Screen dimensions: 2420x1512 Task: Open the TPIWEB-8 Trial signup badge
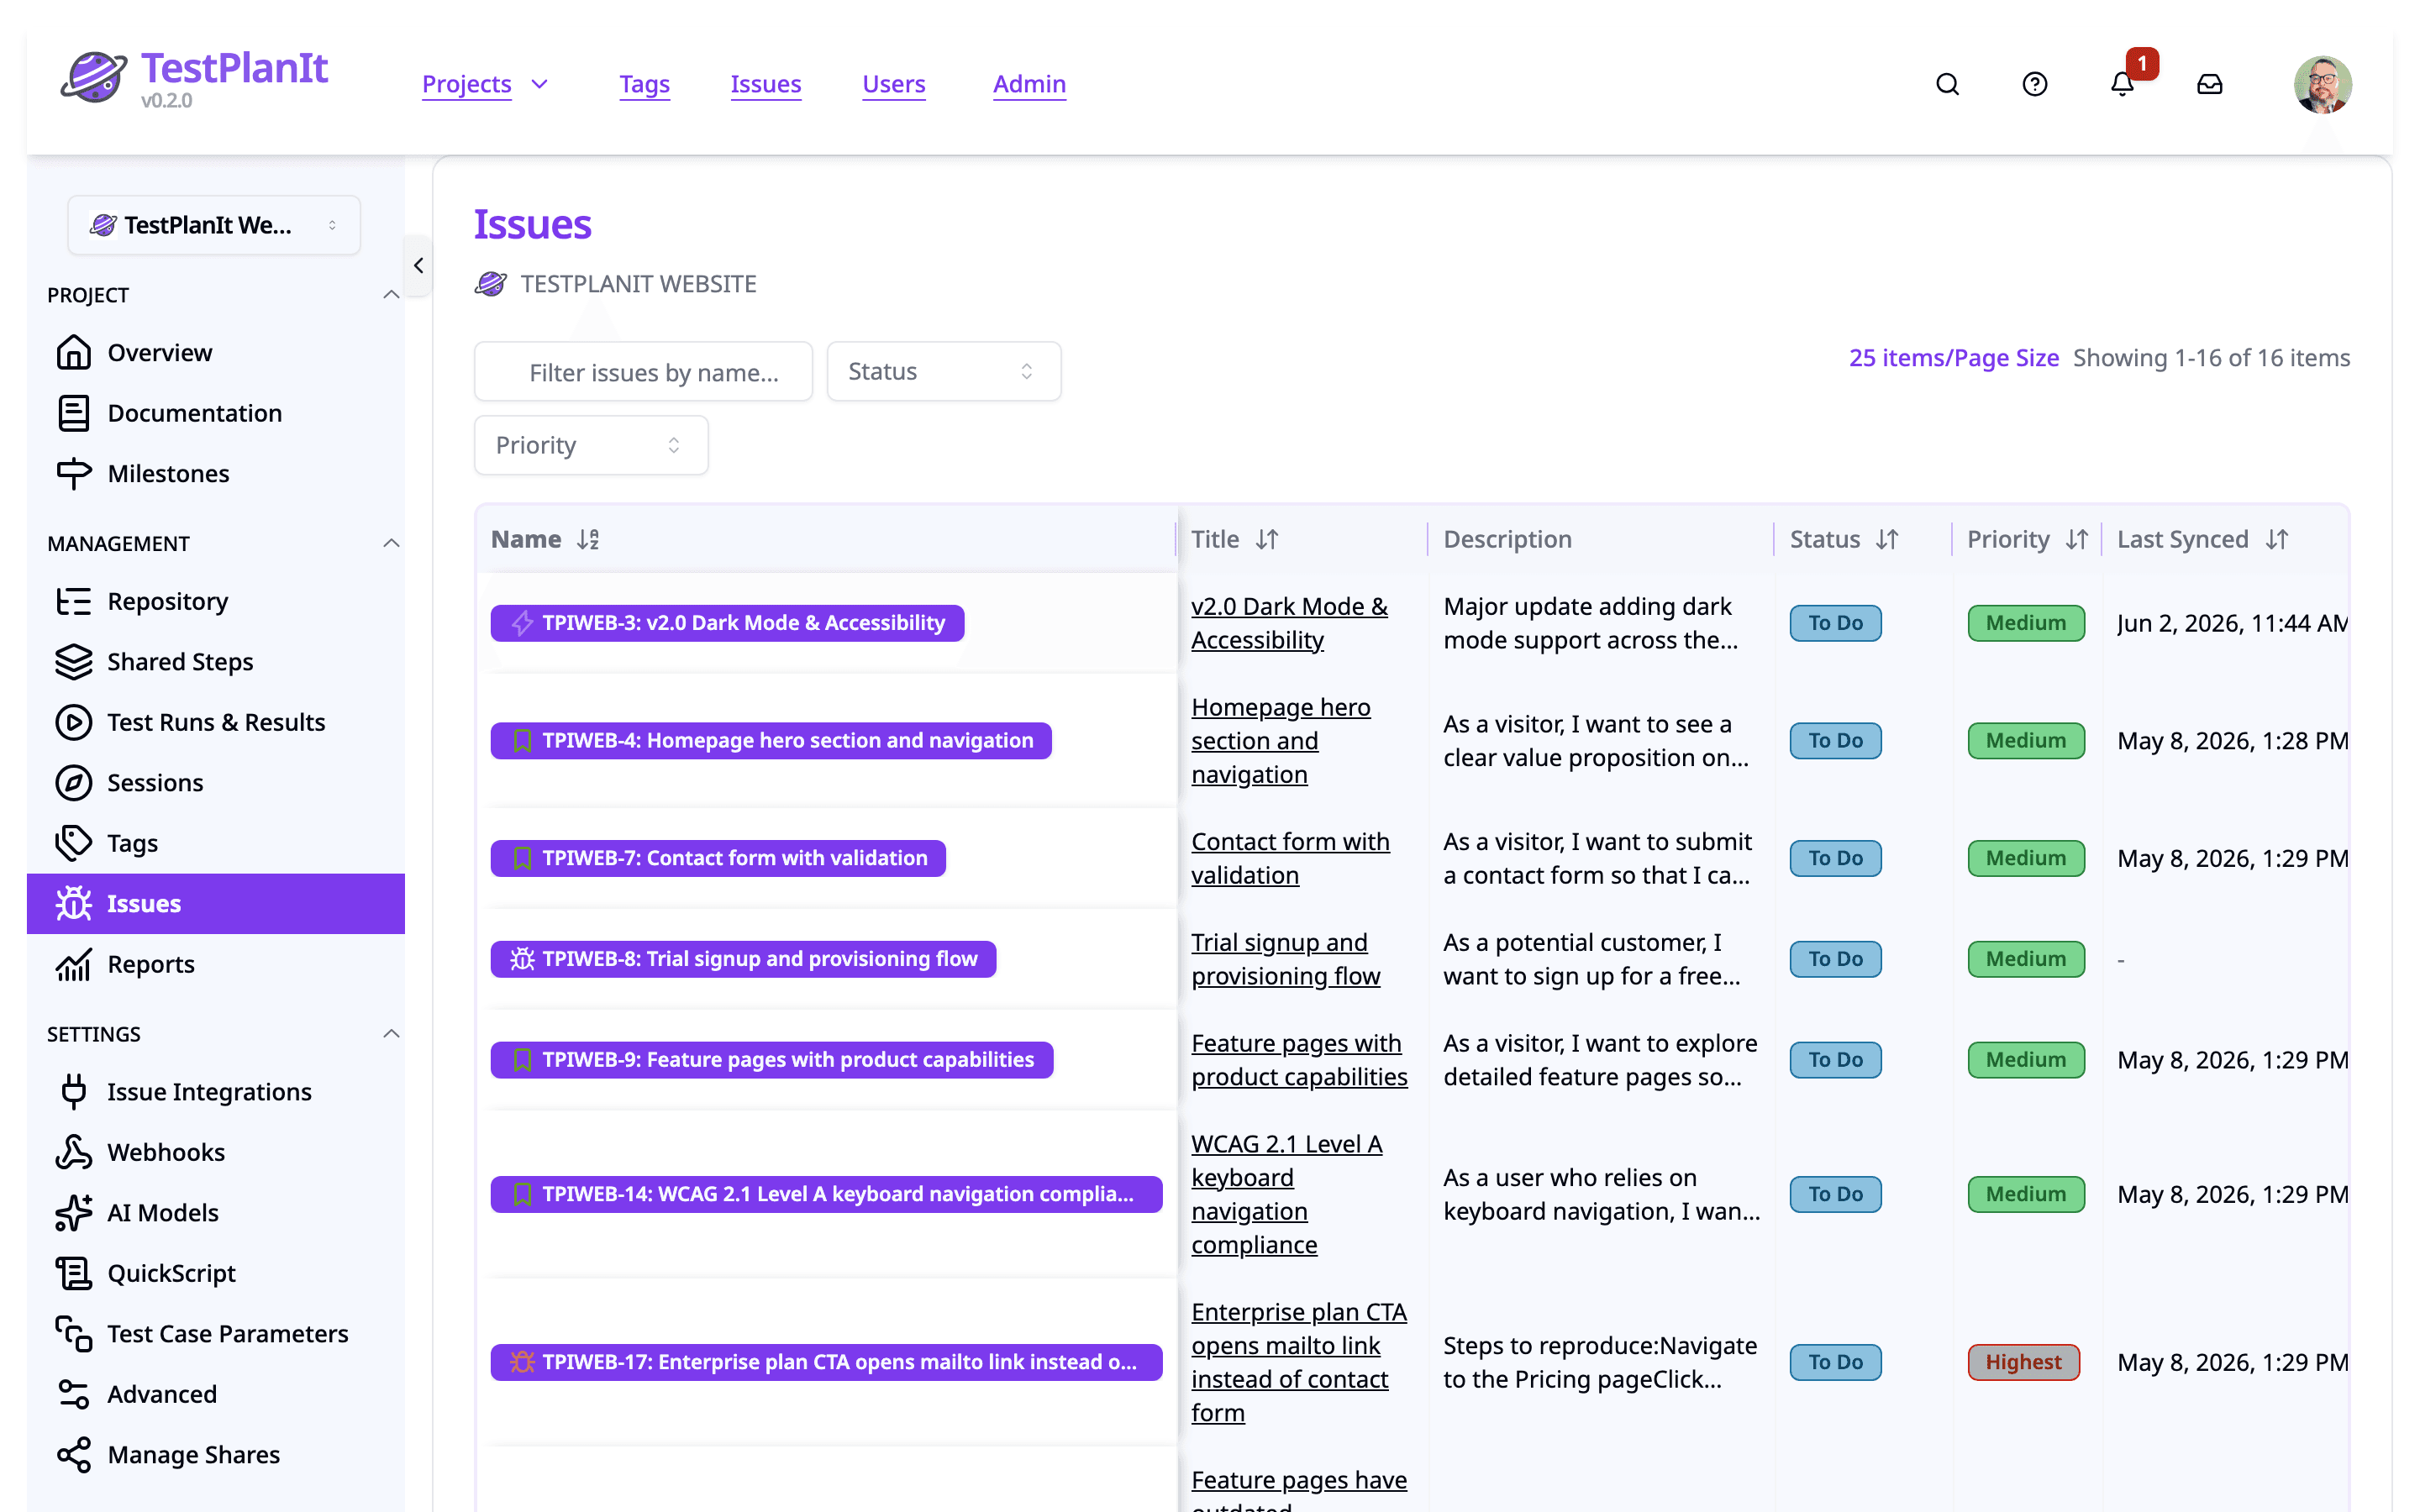tap(743, 959)
